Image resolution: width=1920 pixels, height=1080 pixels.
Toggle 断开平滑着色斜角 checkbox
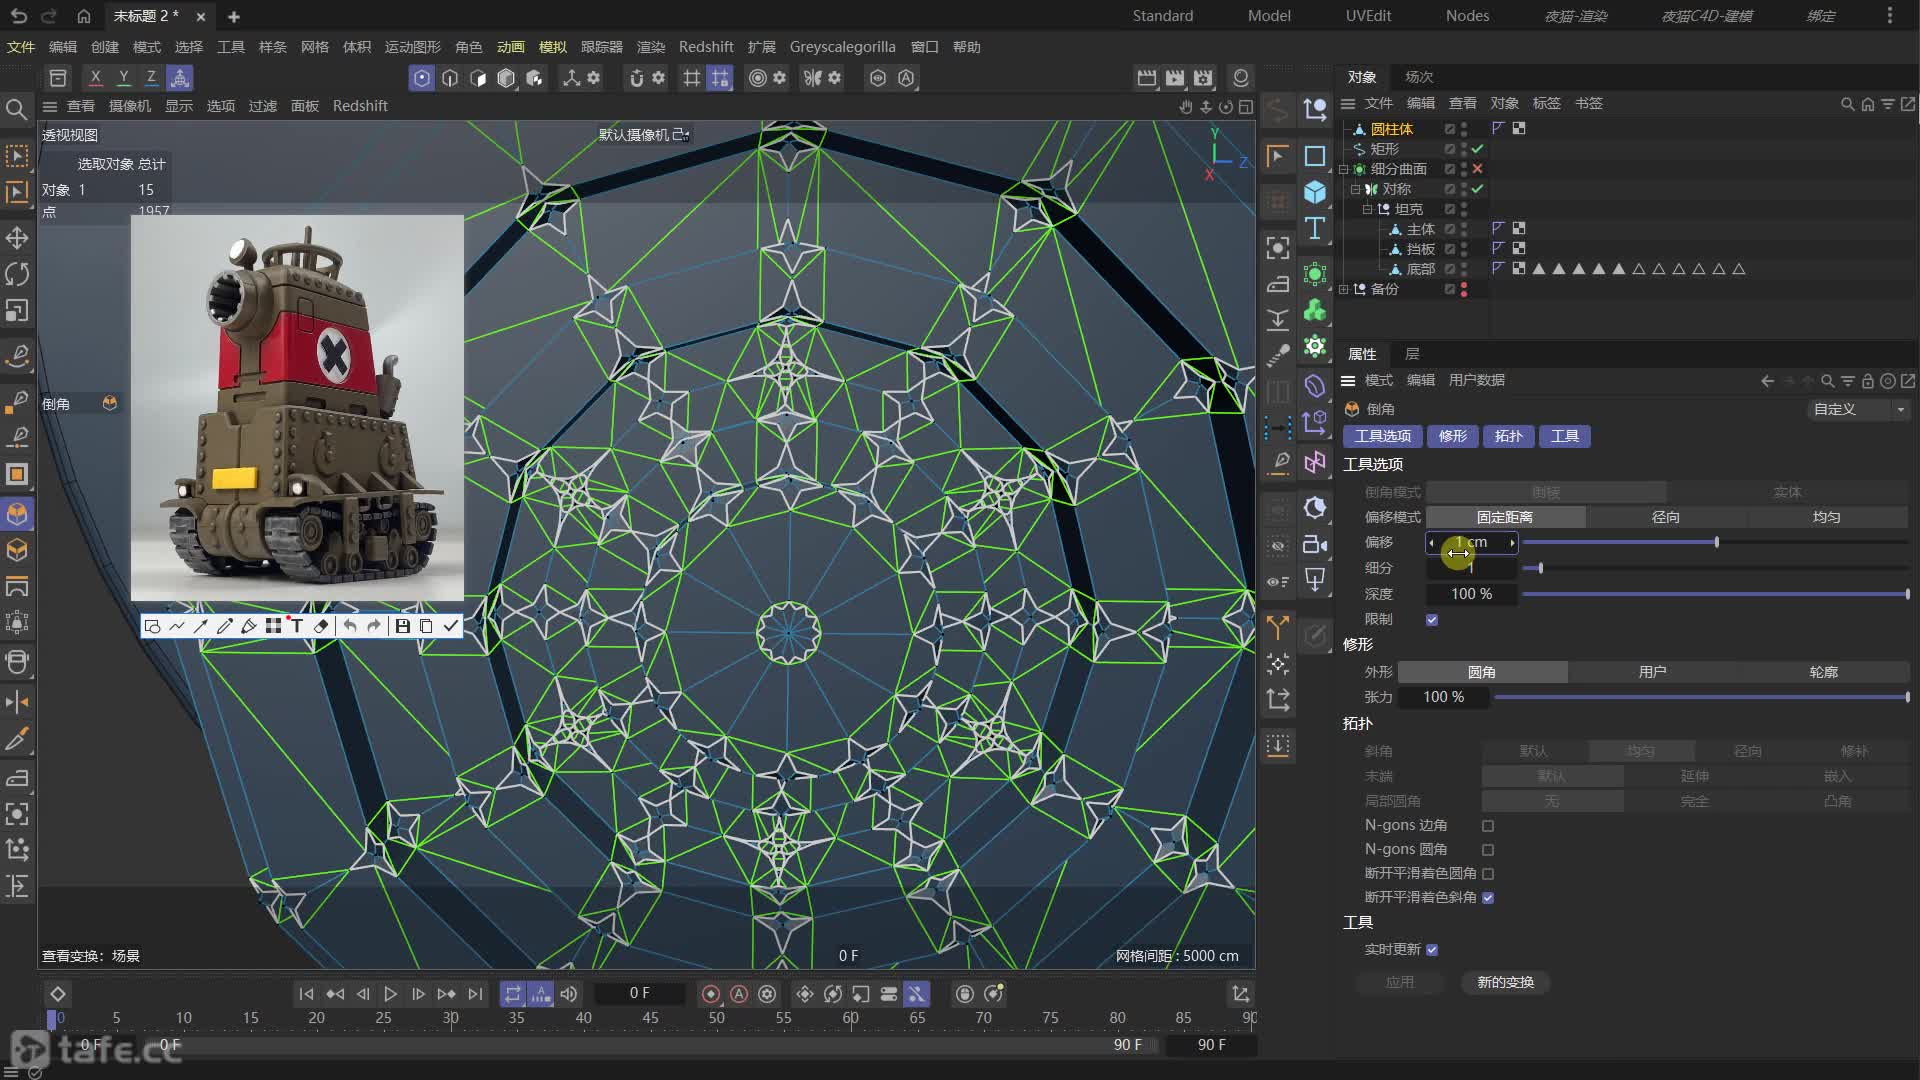click(x=1488, y=898)
